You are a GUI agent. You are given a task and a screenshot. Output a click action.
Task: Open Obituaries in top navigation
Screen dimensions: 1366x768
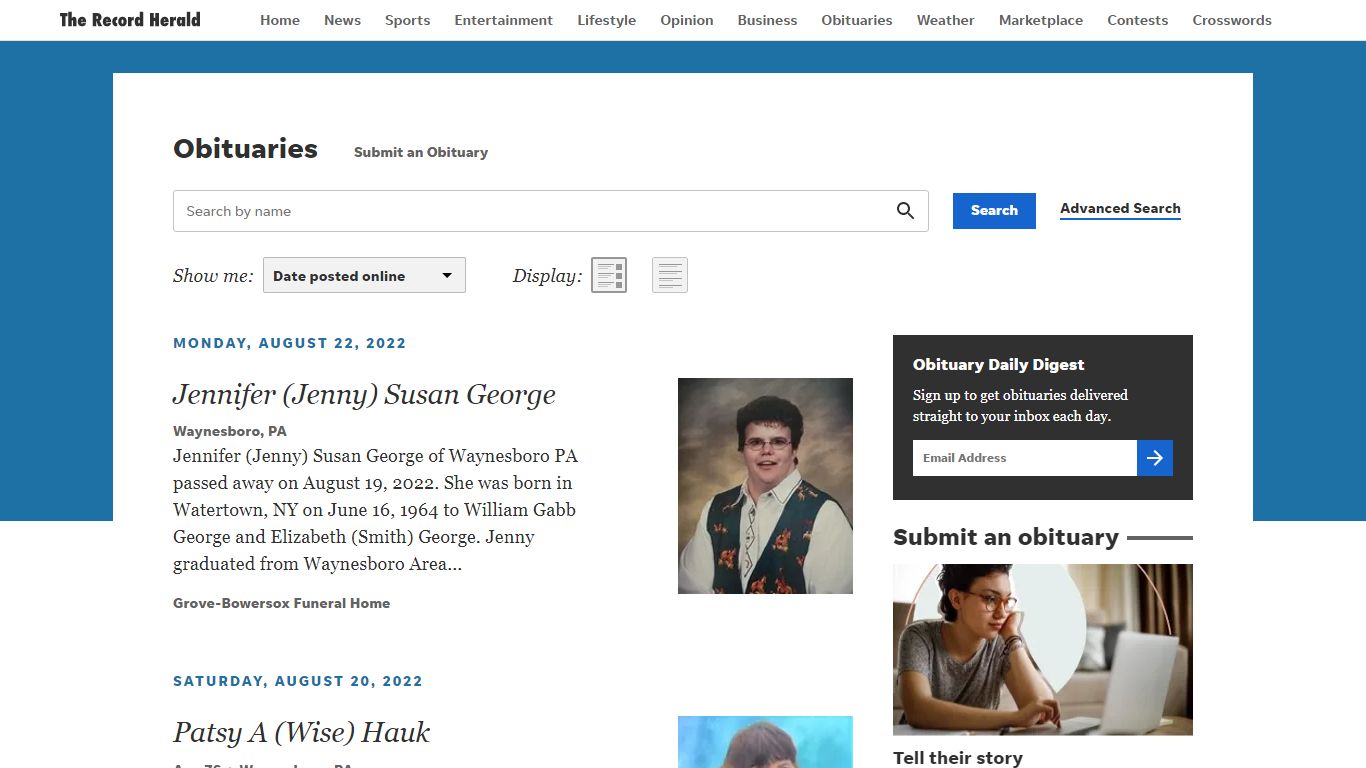857,20
